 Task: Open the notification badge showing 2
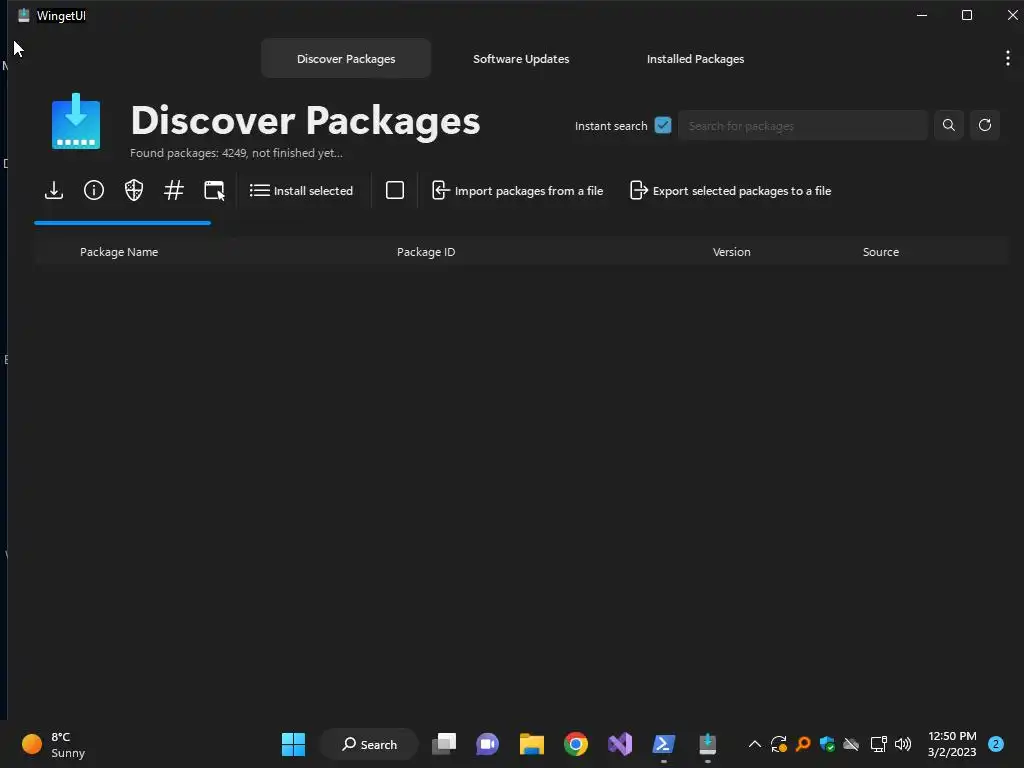996,744
